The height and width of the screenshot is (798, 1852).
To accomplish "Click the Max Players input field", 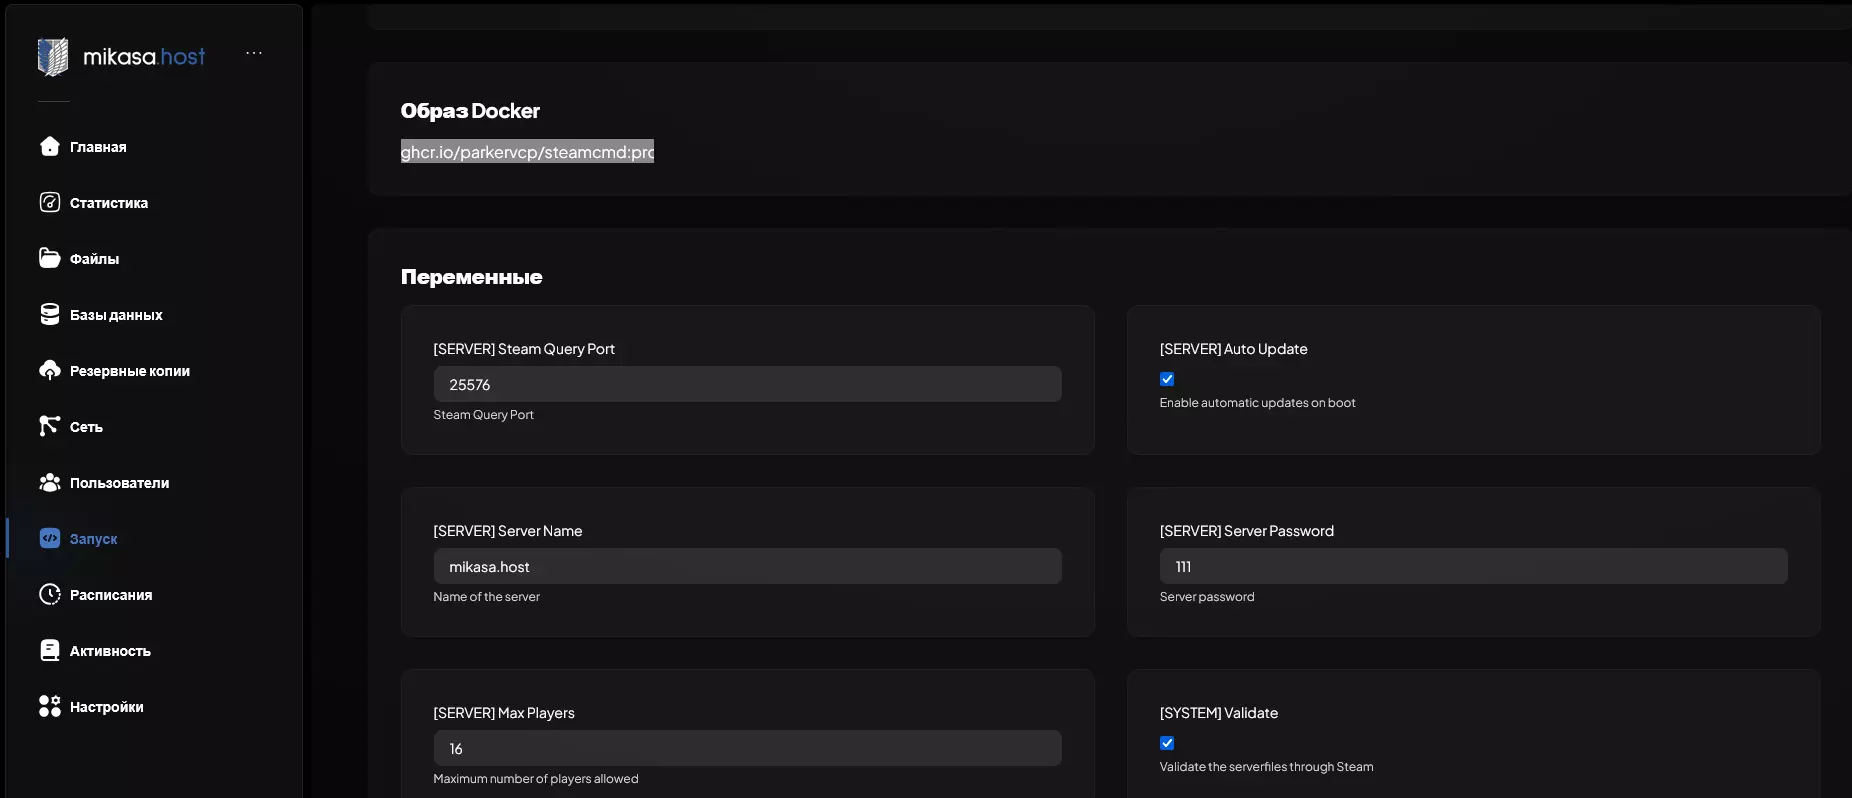I will (x=747, y=749).
